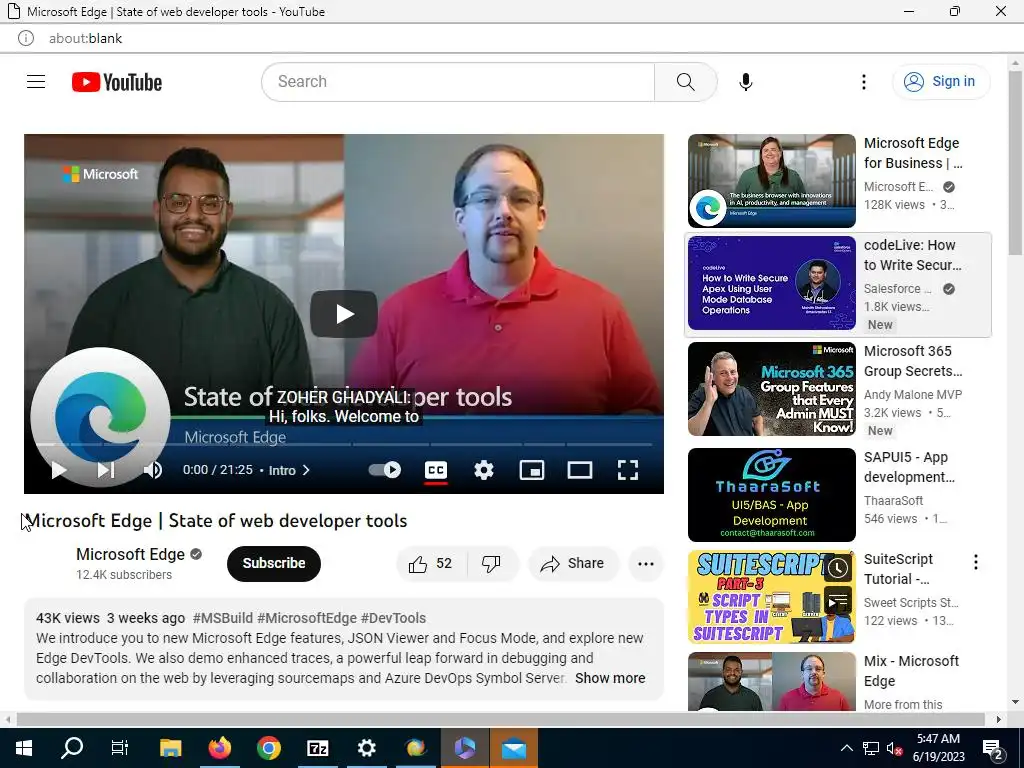Open Task View on taskbar
This screenshot has height=768, width=1024.
(x=120, y=748)
